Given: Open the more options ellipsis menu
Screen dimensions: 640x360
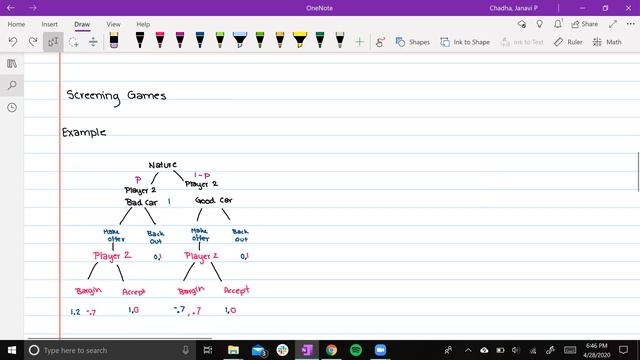Looking at the screenshot, I should click(631, 24).
